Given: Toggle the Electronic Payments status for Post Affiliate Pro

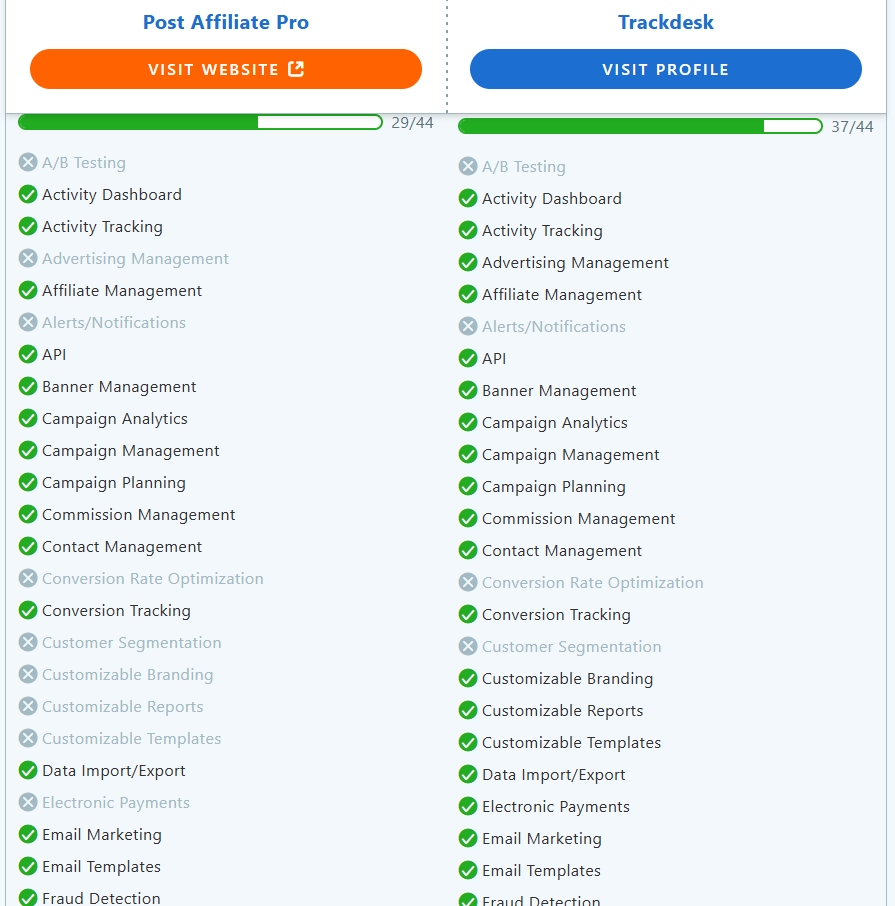Looking at the screenshot, I should (27, 802).
